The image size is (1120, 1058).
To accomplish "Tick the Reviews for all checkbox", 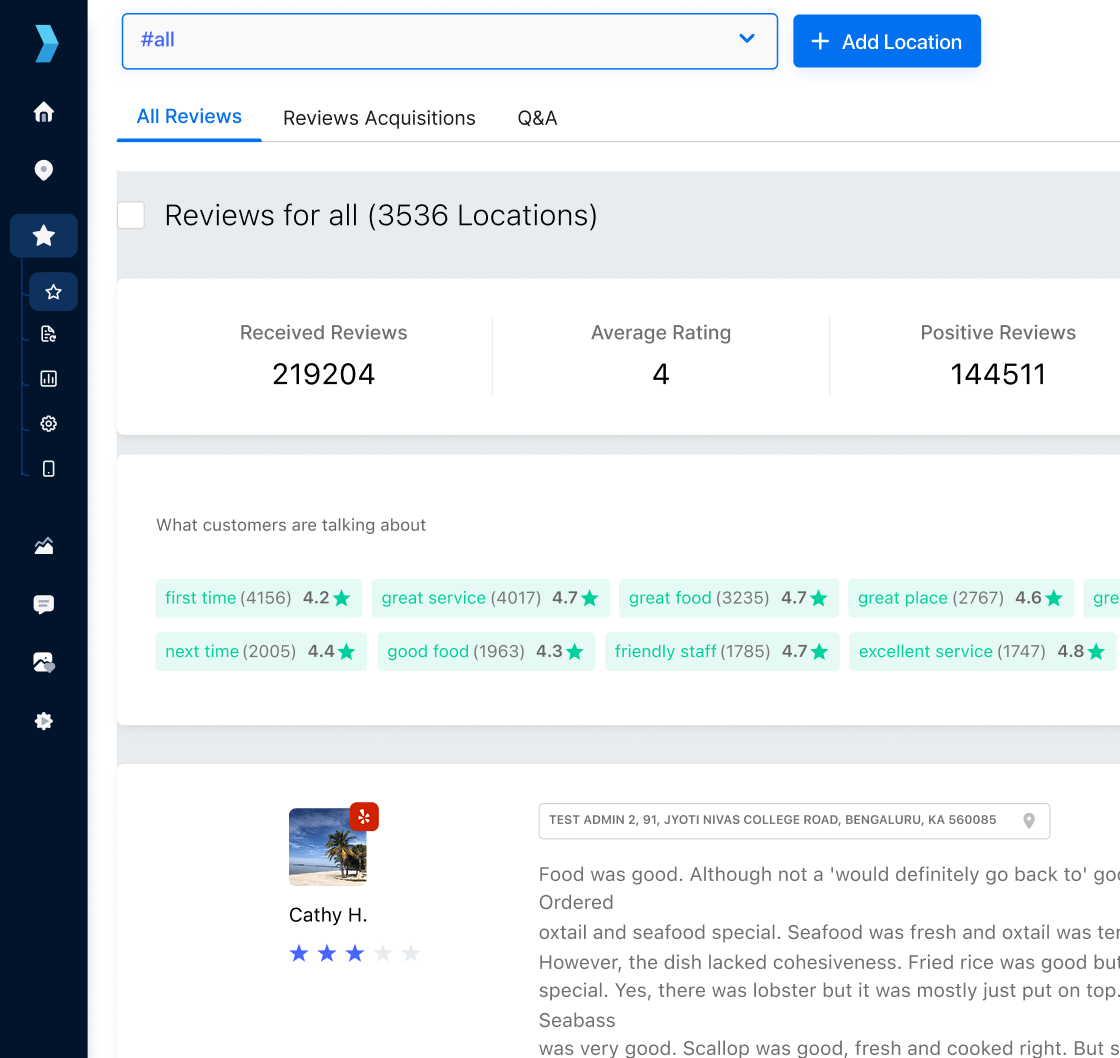I will [x=131, y=215].
